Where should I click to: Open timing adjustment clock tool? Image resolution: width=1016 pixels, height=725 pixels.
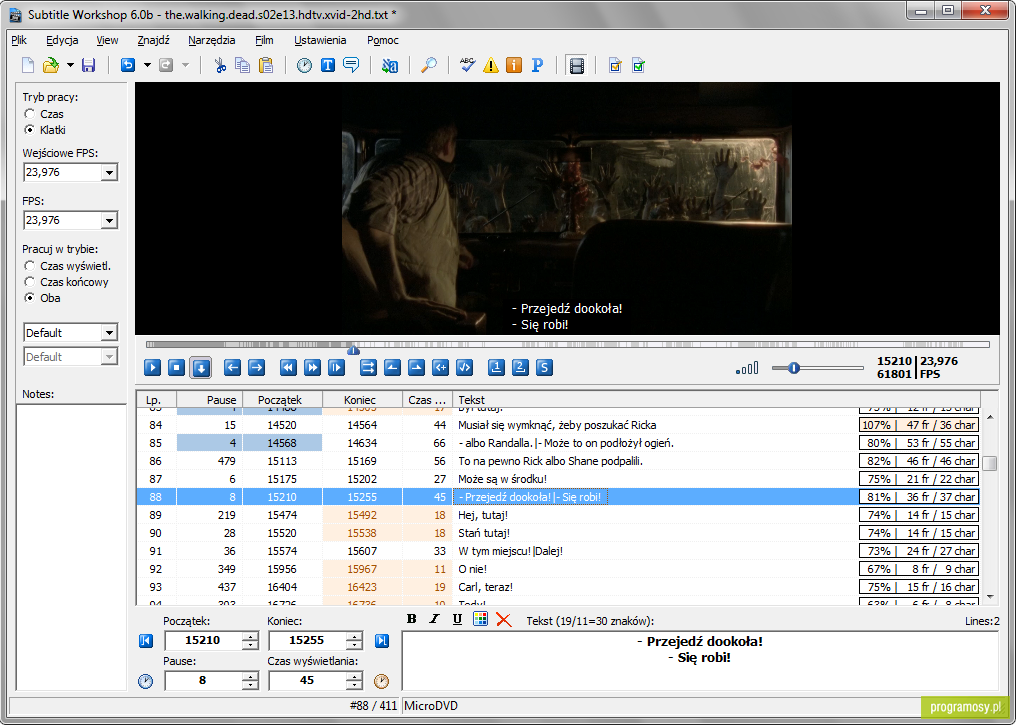(x=305, y=65)
